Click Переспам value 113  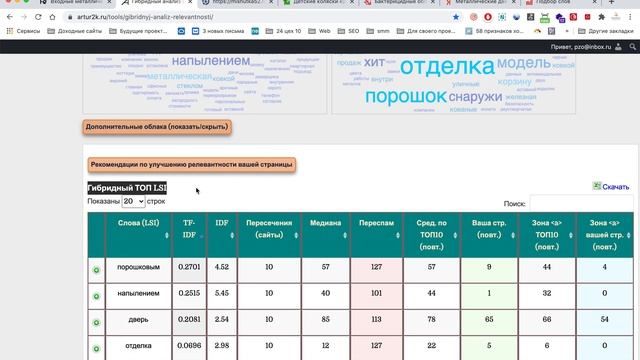point(376,319)
